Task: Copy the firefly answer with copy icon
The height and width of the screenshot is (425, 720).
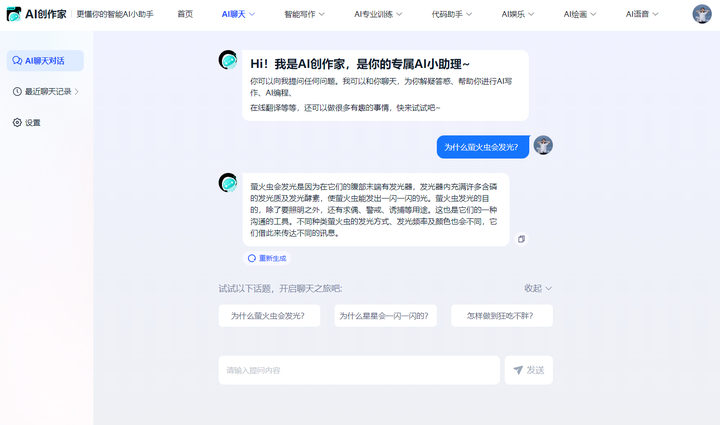Action: [x=521, y=239]
